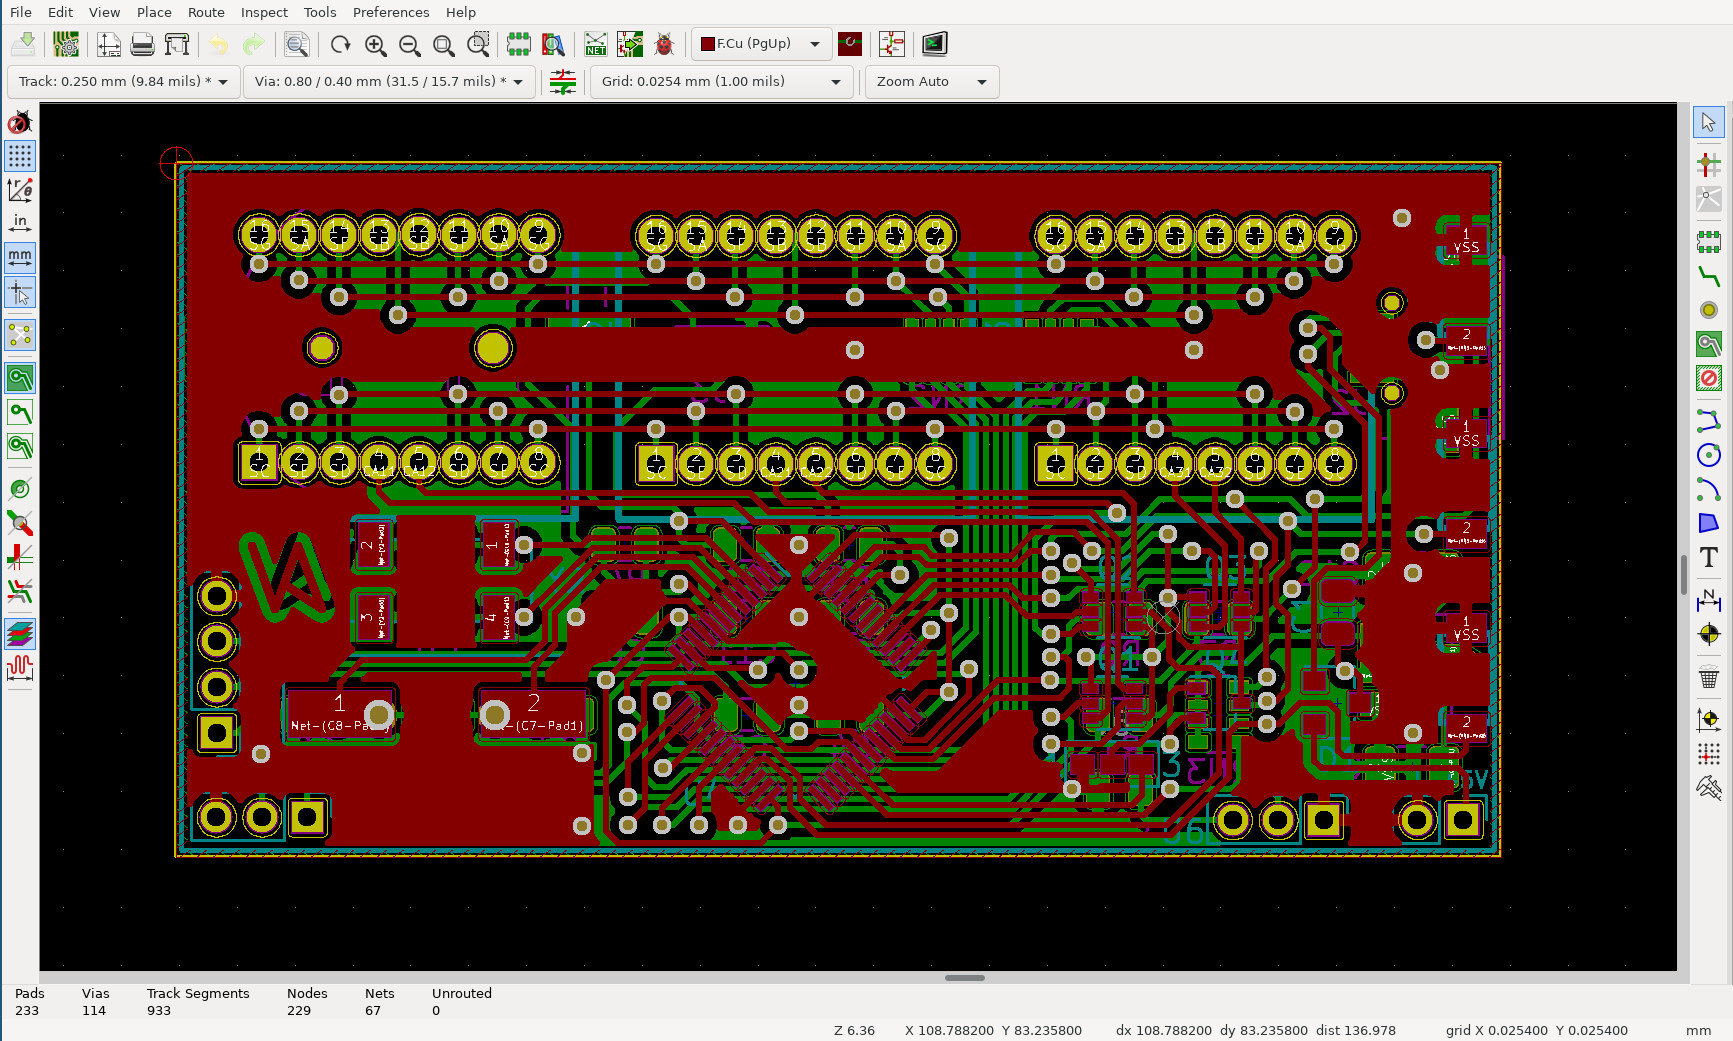
Task: Click the Delete items trash tool
Action: [x=1708, y=679]
